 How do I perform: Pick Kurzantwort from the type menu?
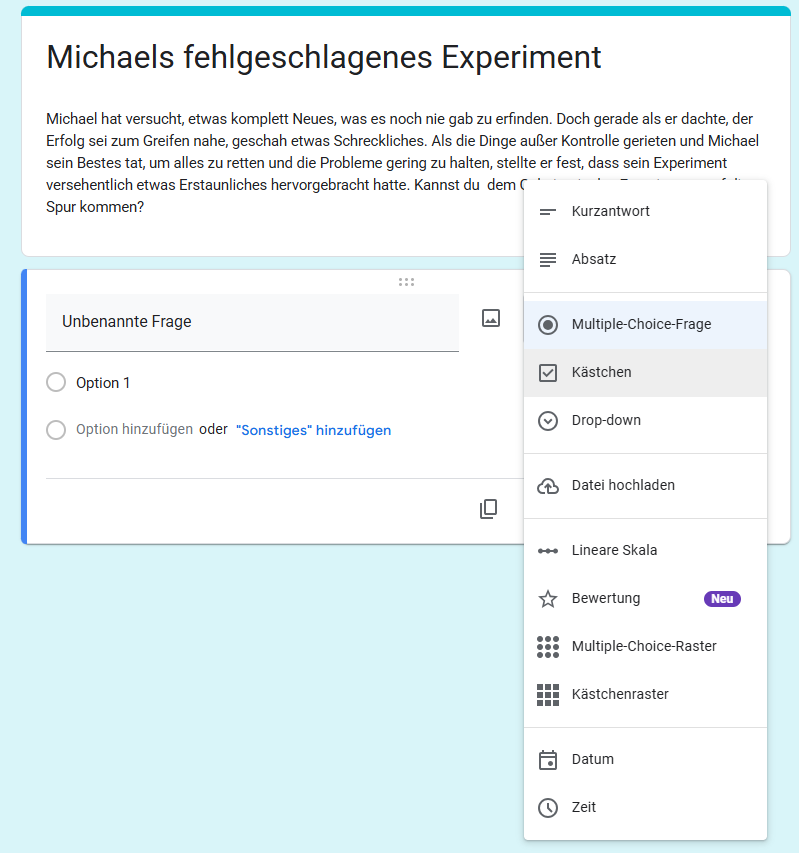pos(610,212)
